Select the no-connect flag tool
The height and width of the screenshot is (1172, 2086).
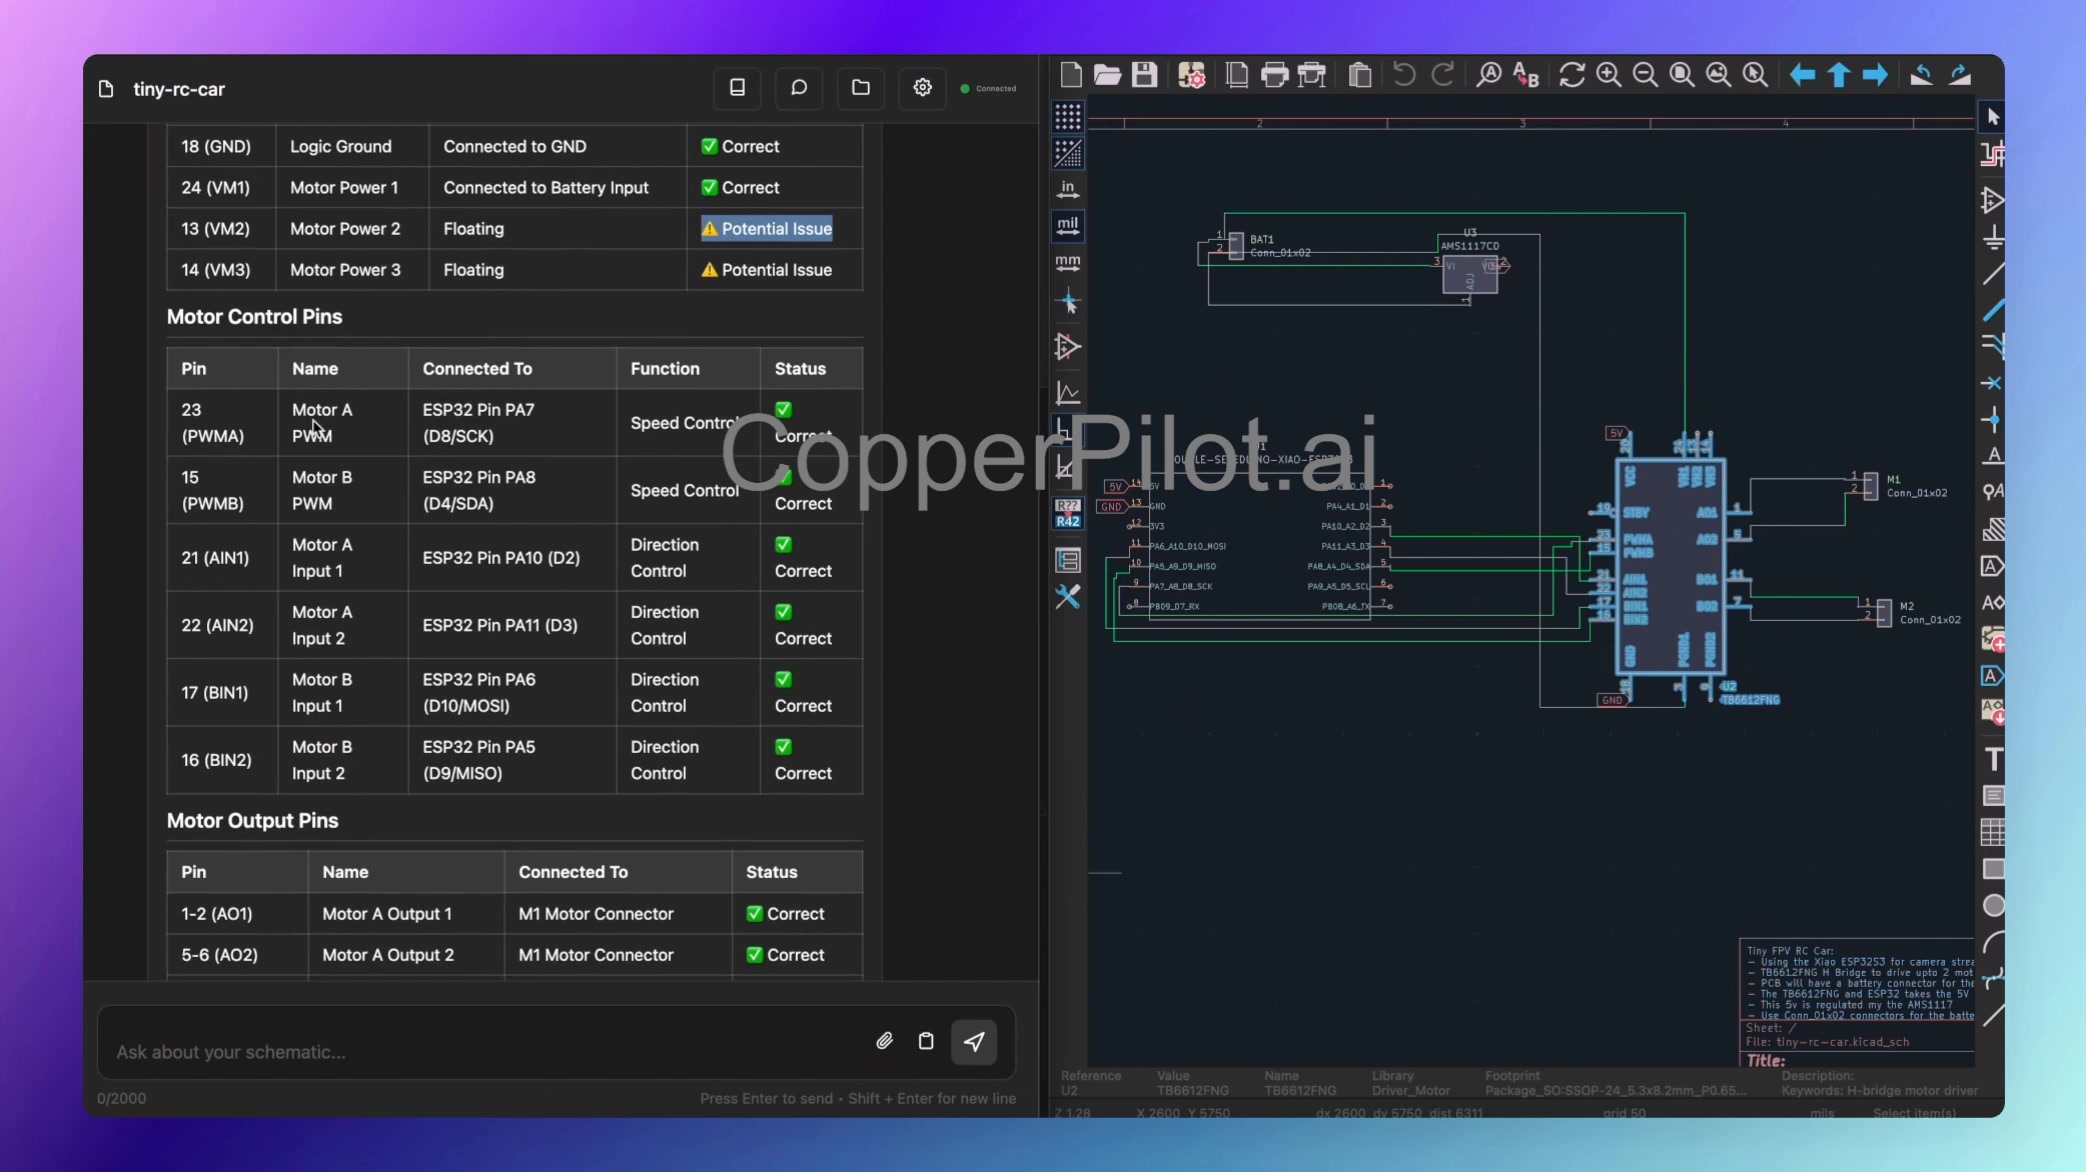1993,383
